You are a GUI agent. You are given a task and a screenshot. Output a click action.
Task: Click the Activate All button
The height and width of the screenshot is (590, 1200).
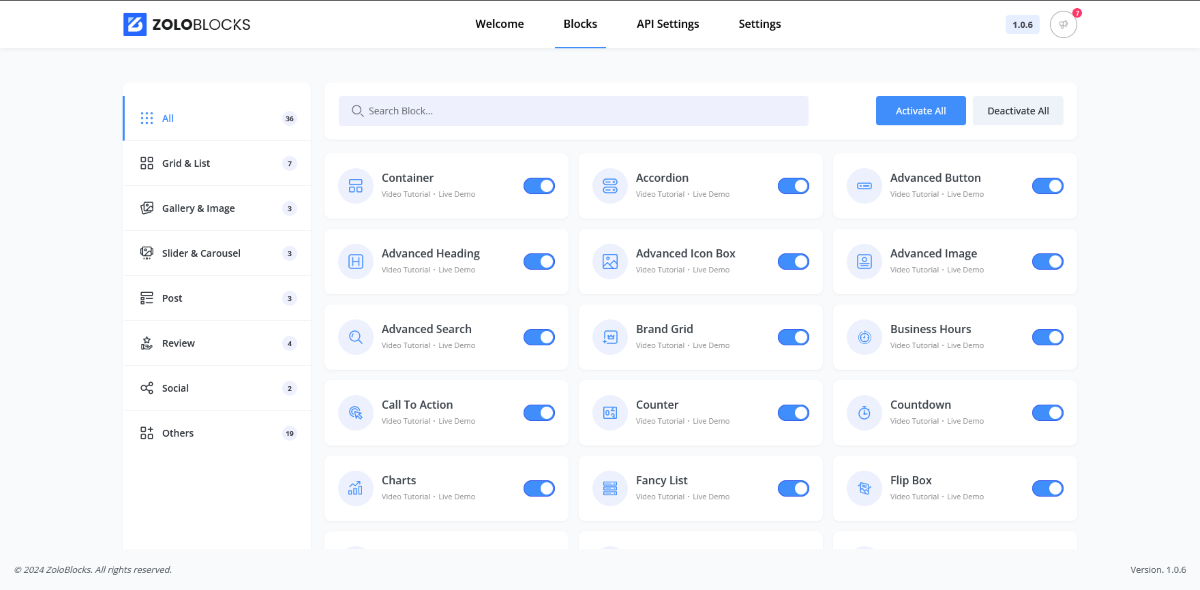(x=921, y=111)
